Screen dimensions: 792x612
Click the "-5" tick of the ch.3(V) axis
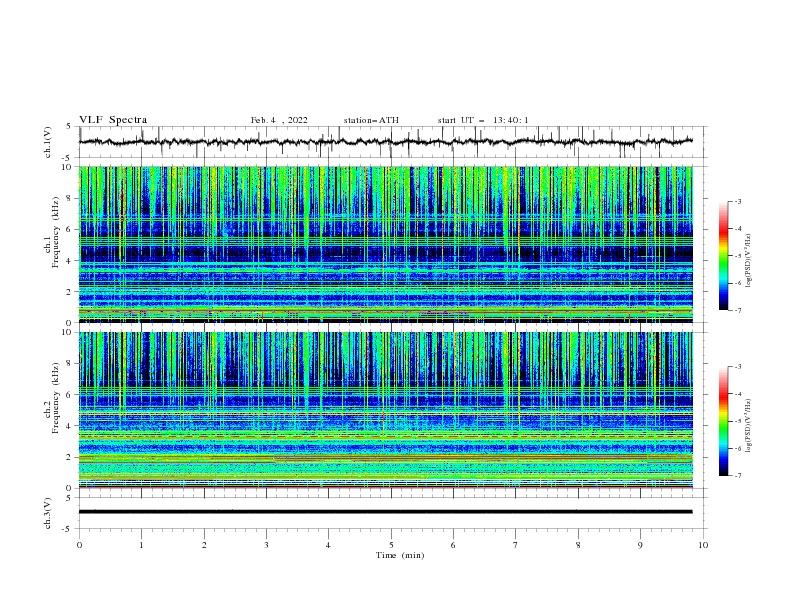tap(68, 529)
